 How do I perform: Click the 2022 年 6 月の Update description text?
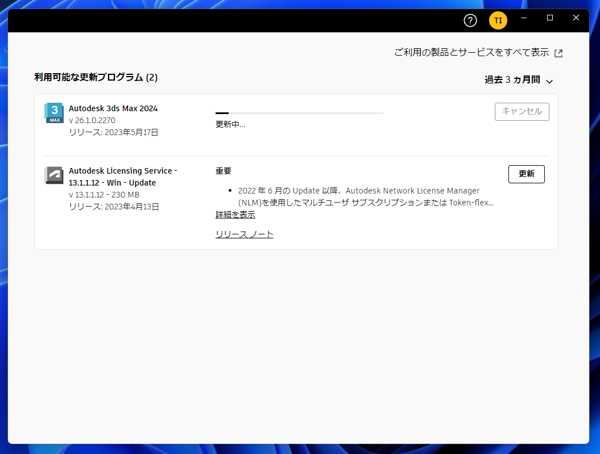(x=365, y=196)
